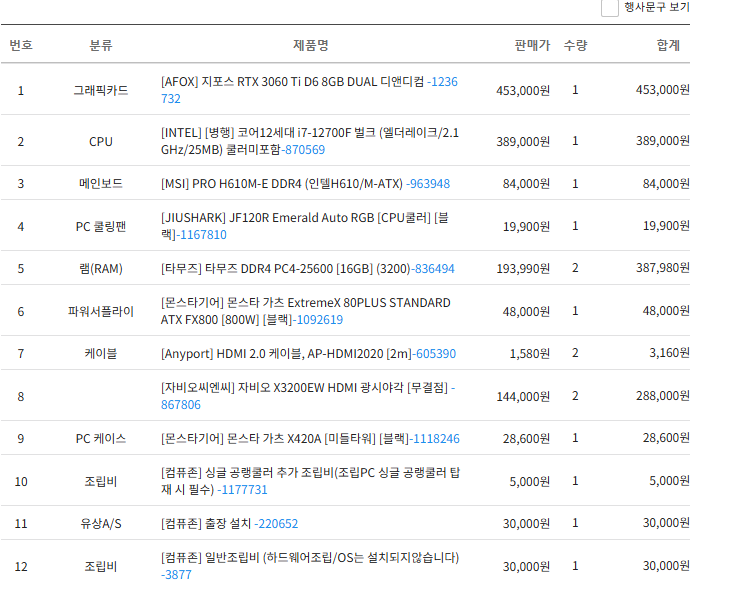Screen dimensions: 744x589
Task: Click the 판매가 column header
Action: coord(532,45)
